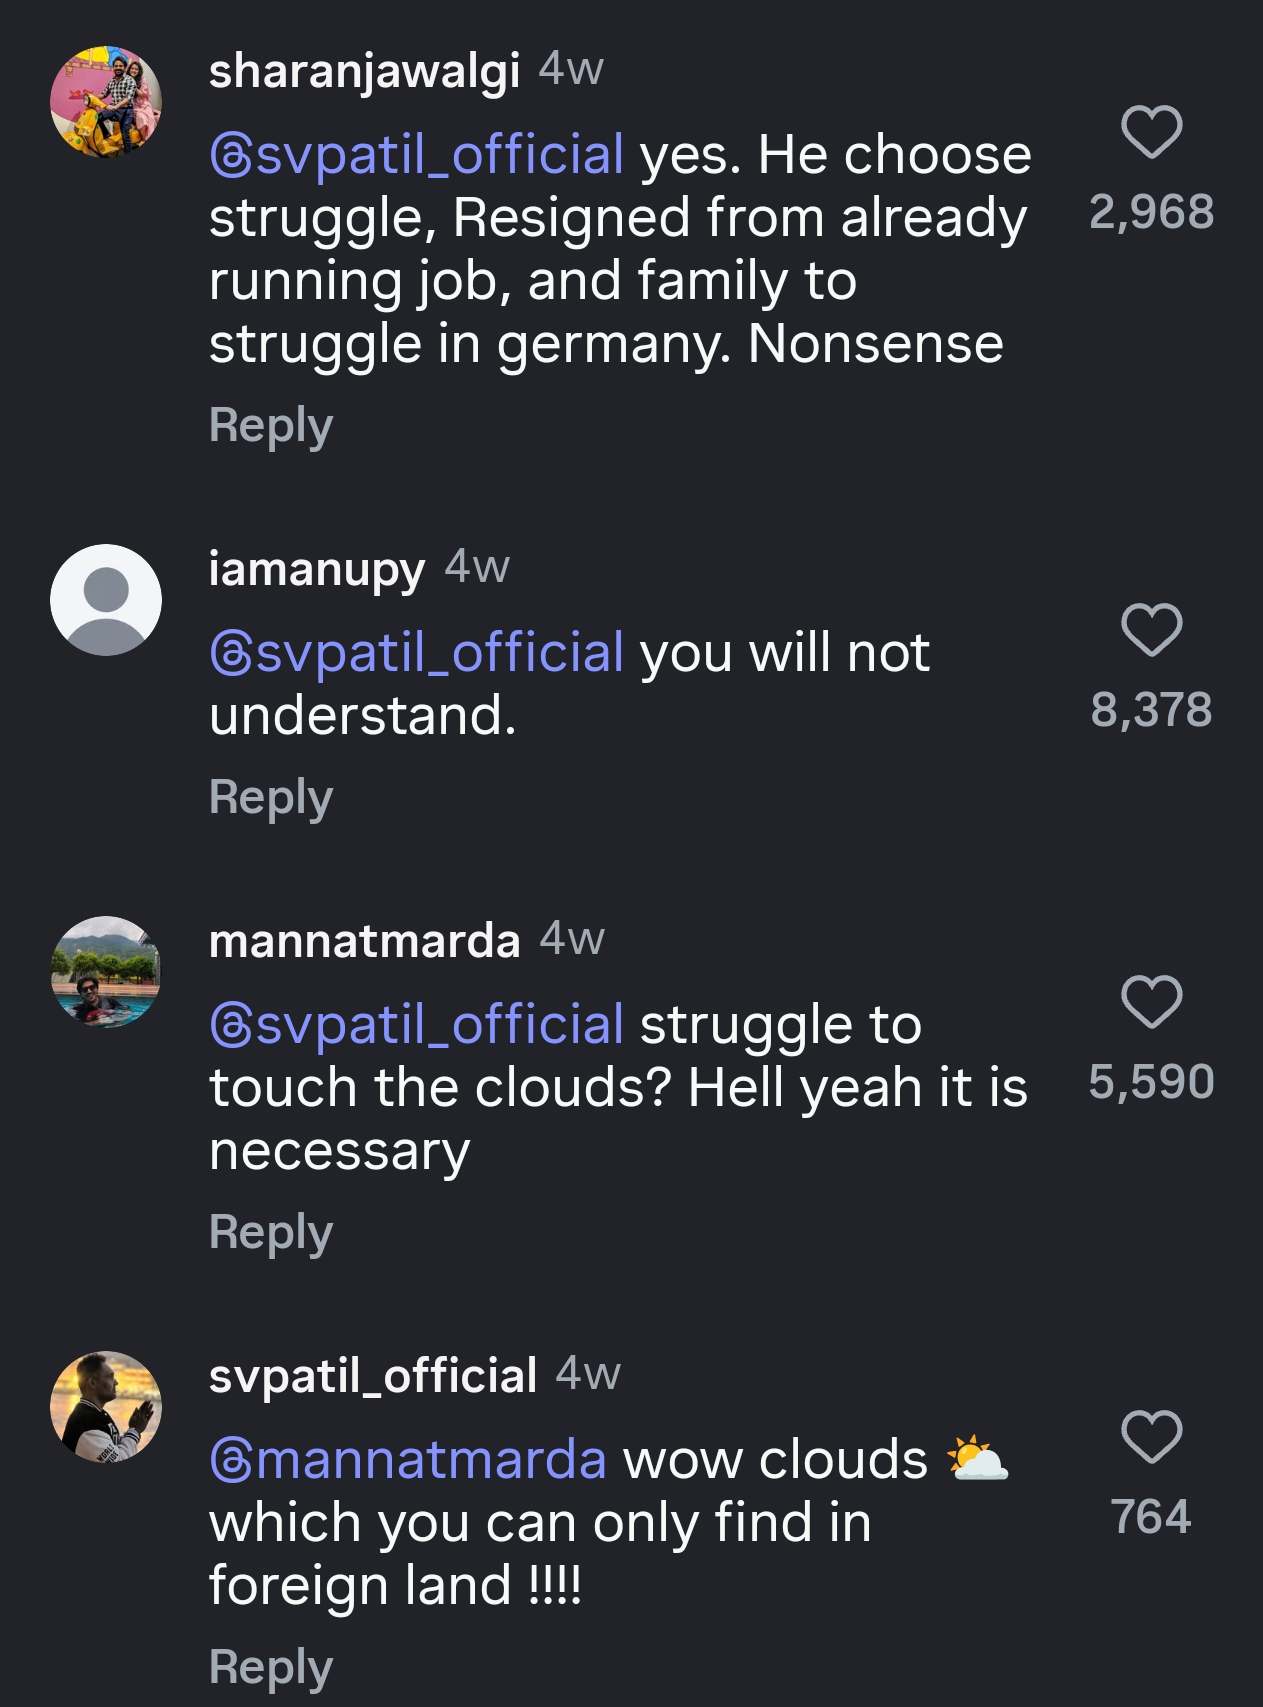This screenshot has width=1263, height=1707.
Task: Open the mannatmarda username
Action: pyautogui.click(x=364, y=942)
